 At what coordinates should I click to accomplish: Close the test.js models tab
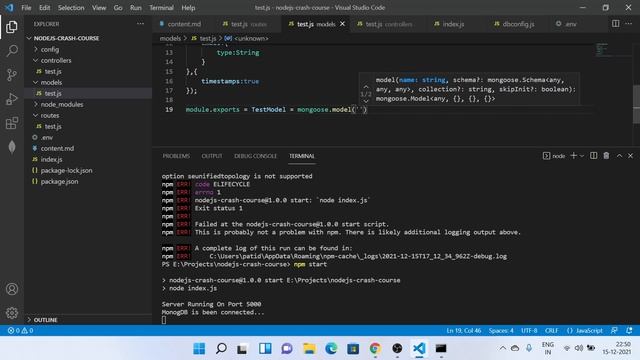(342, 24)
